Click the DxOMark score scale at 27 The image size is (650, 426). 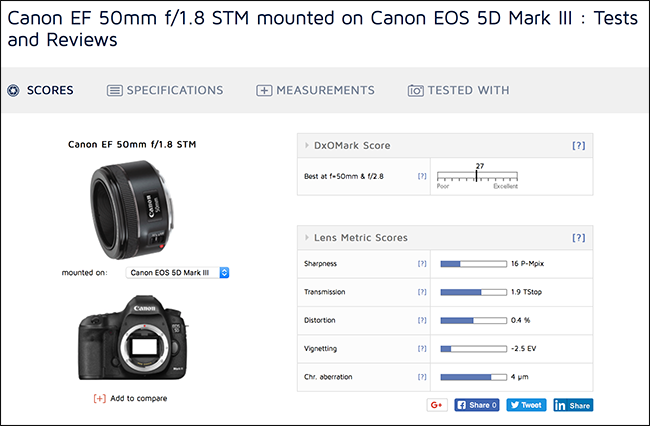click(477, 176)
